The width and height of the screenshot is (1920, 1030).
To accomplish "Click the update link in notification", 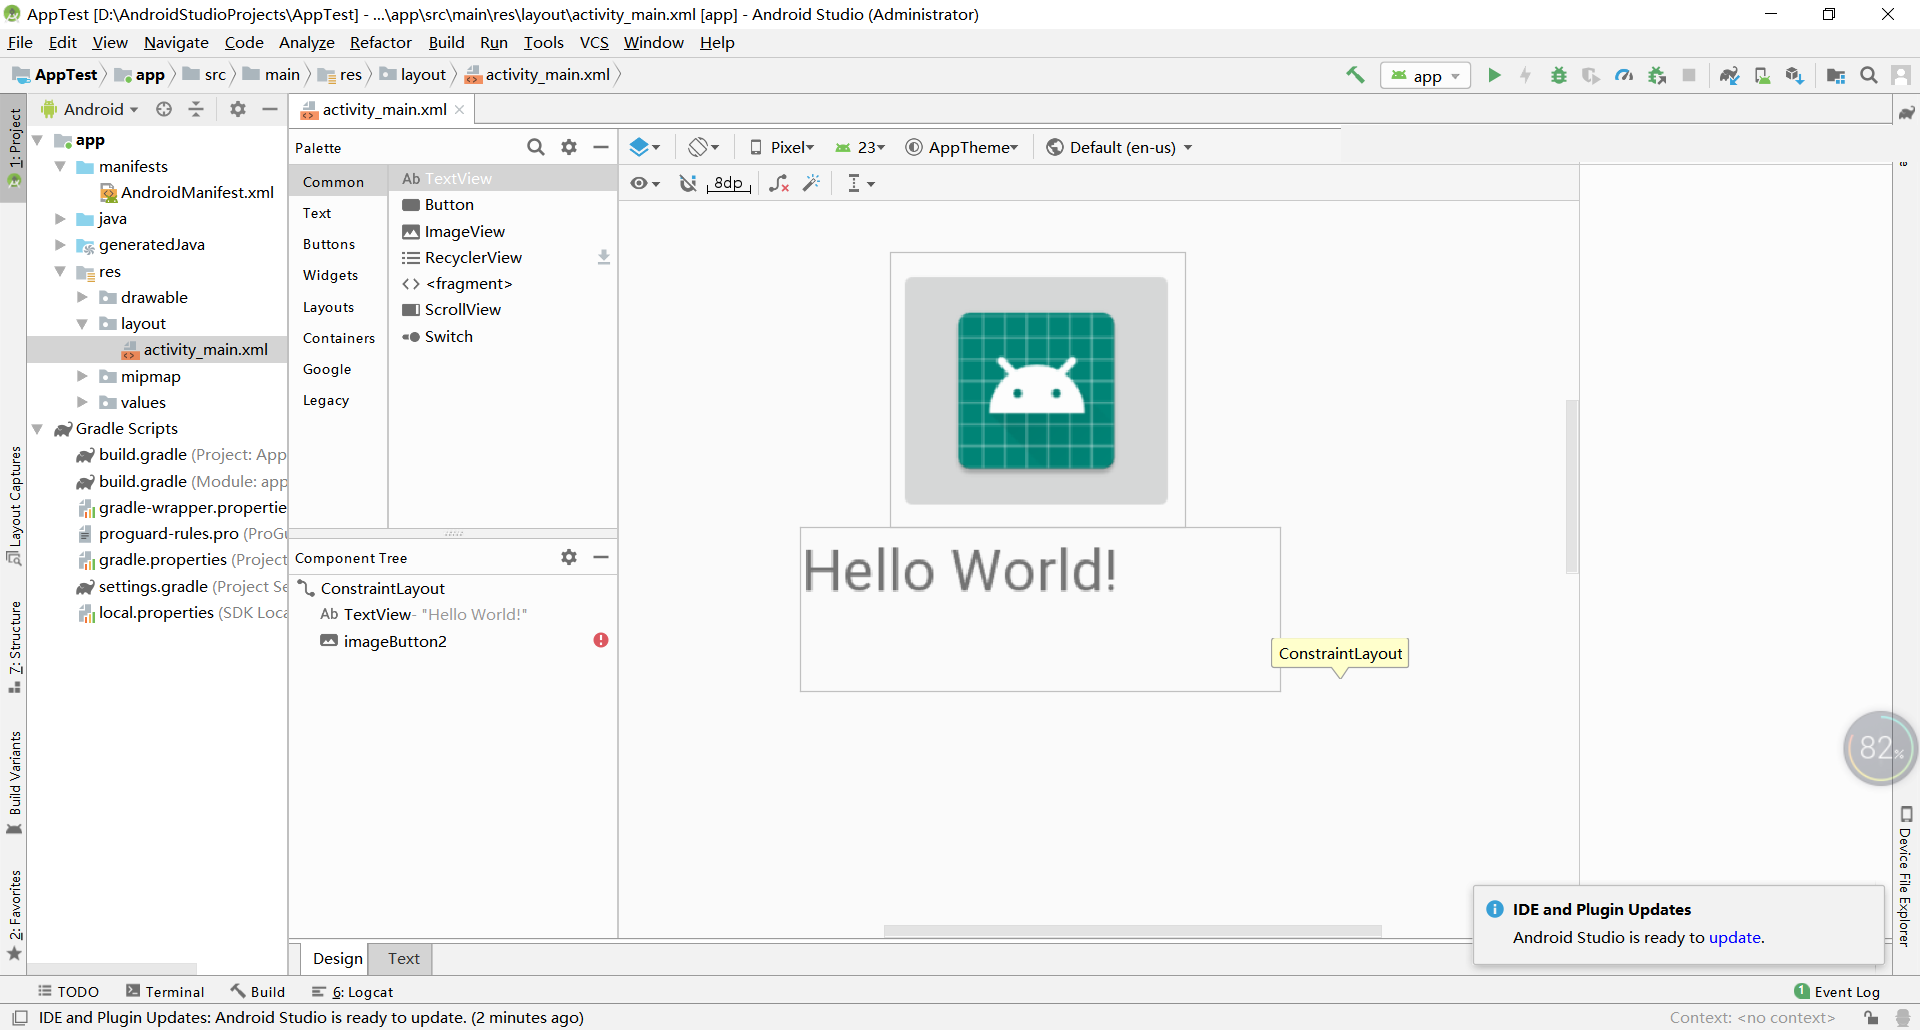I will click(x=1734, y=937).
